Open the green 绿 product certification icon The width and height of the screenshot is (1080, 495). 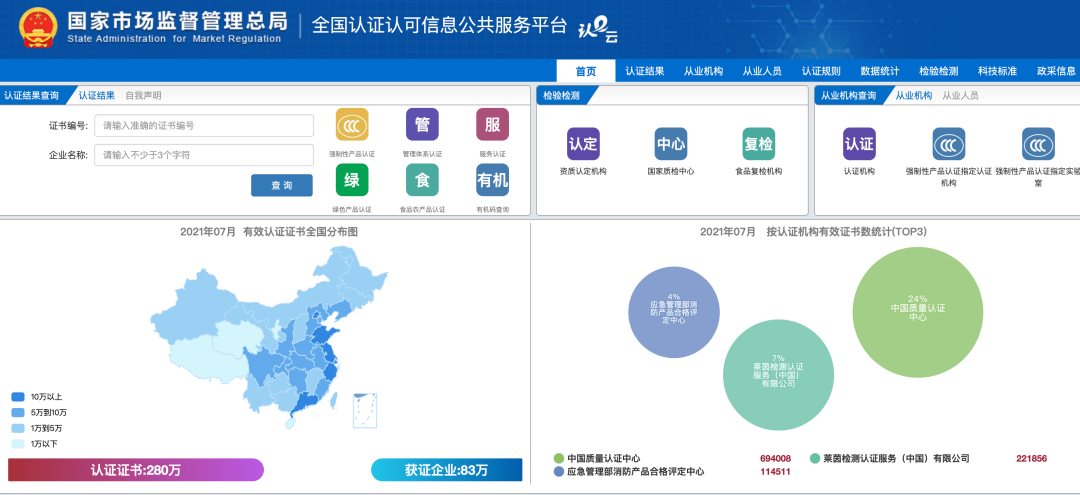[352, 180]
